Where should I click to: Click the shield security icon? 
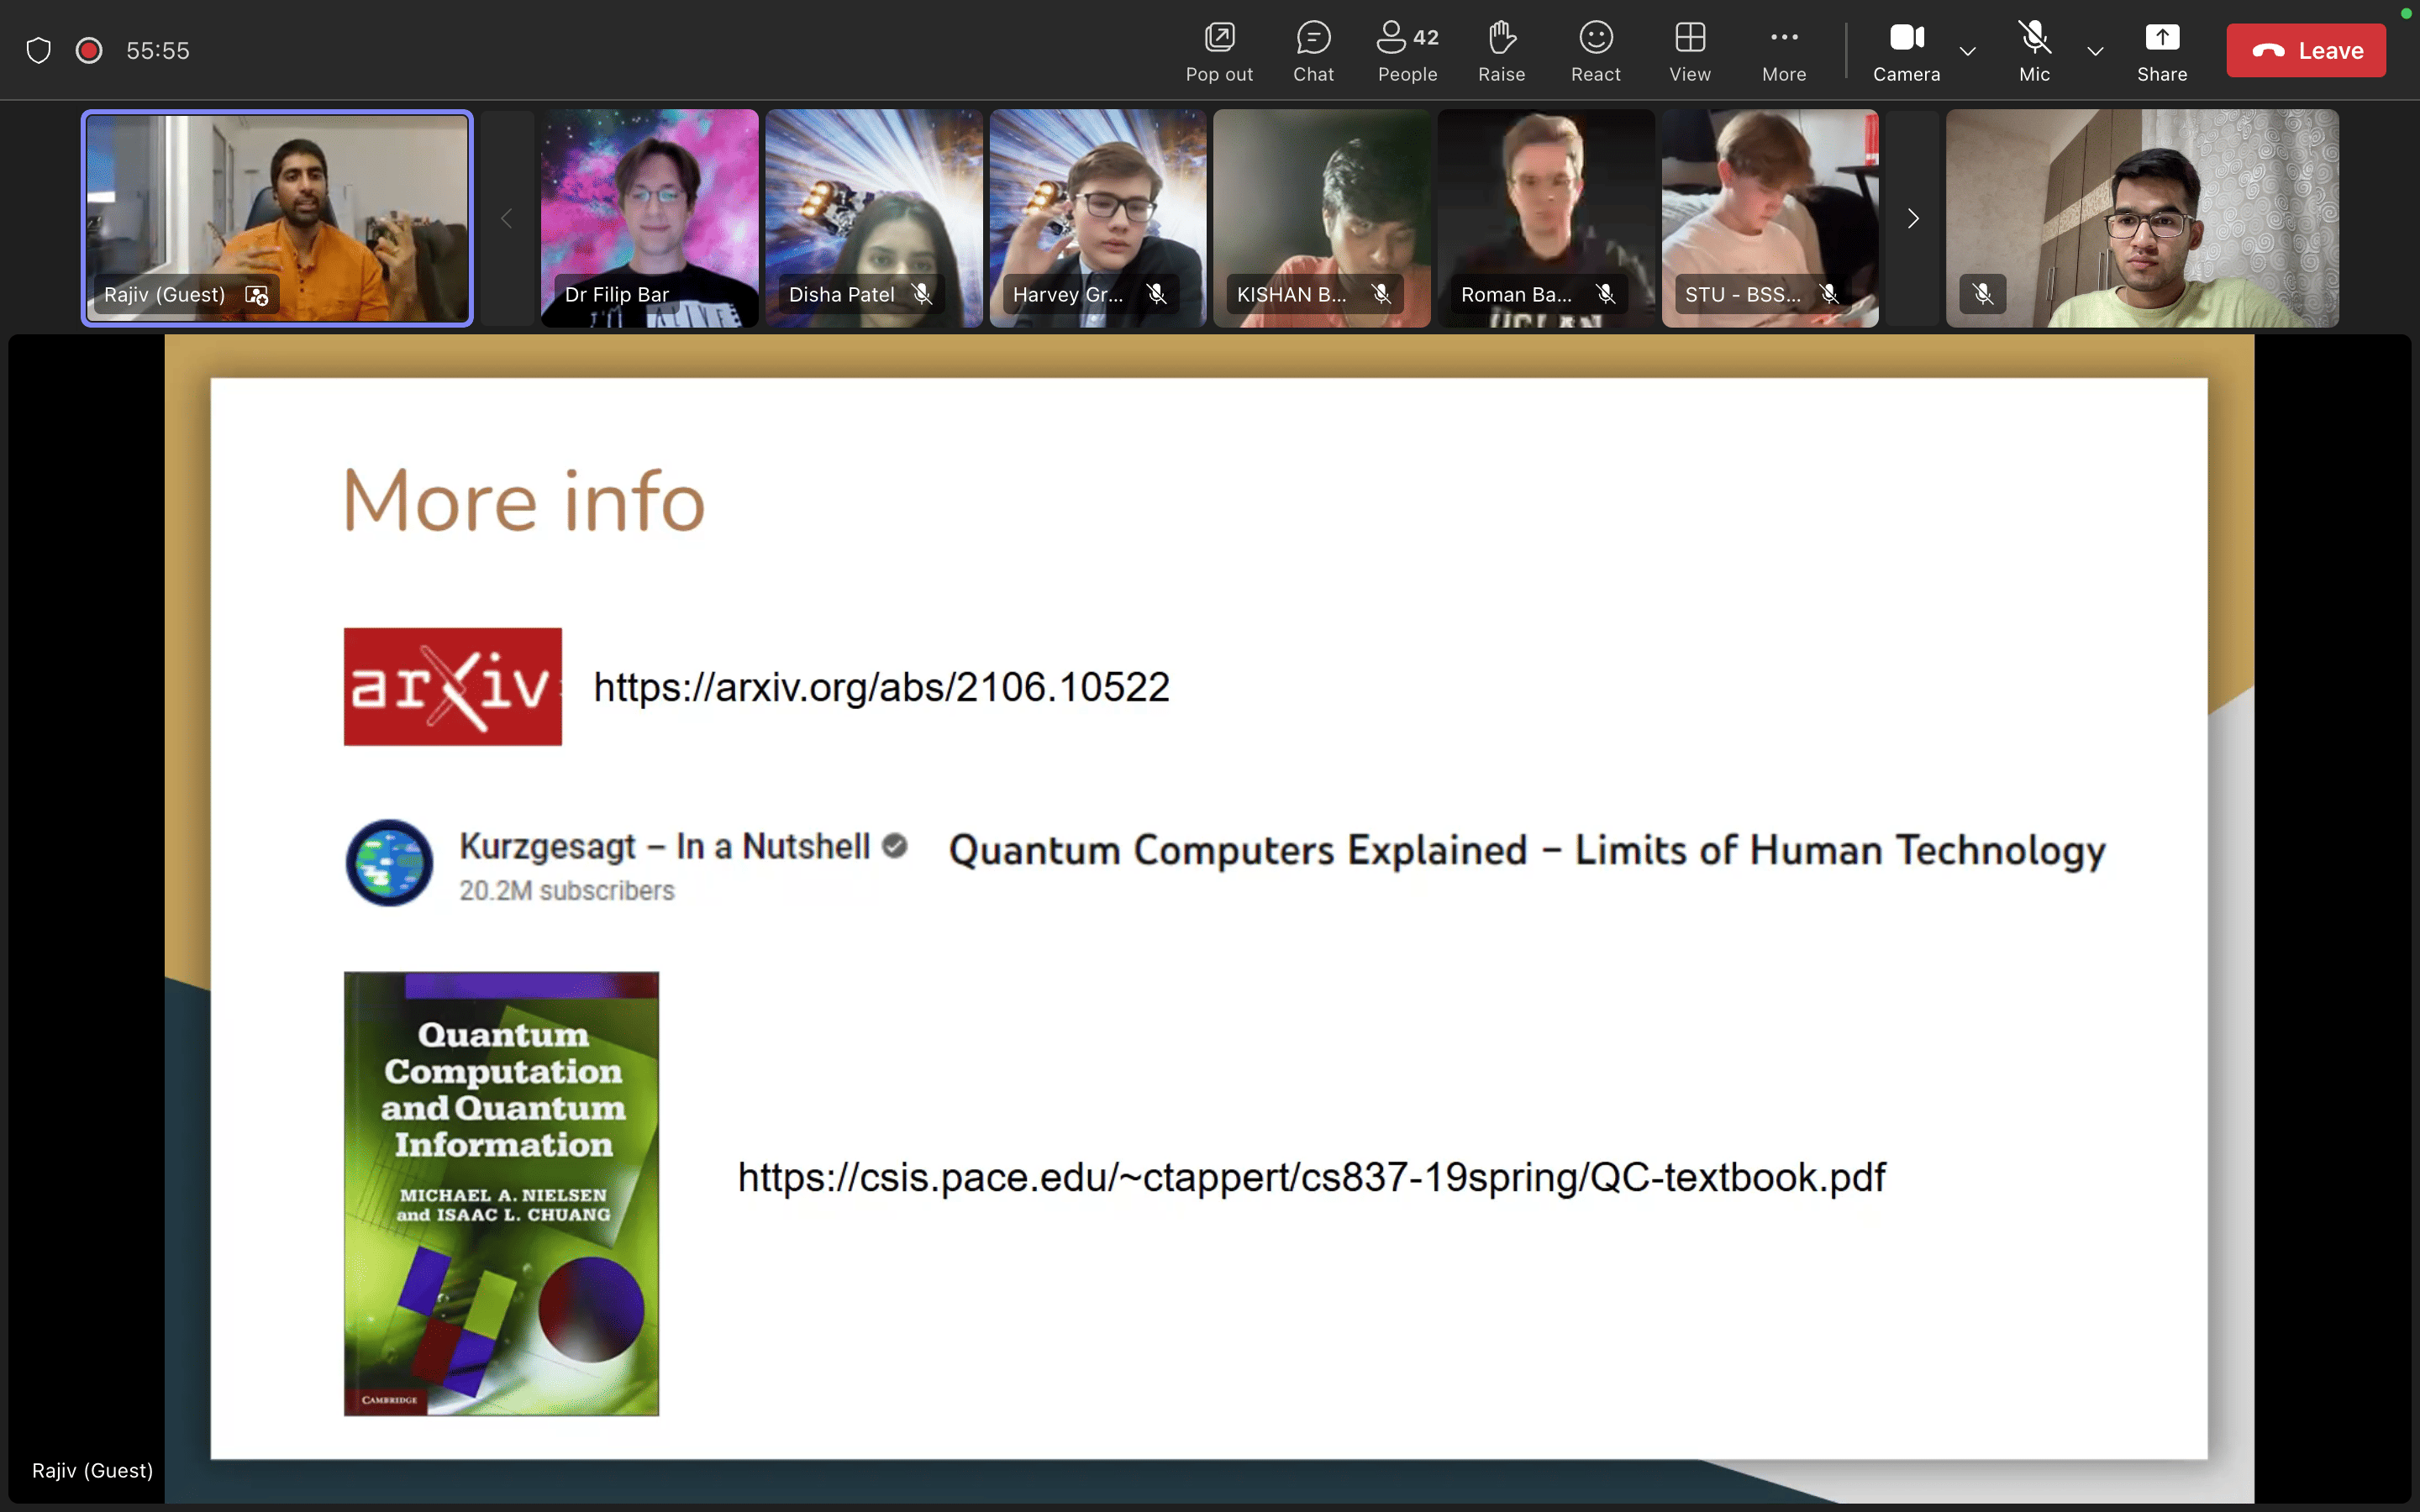(38, 50)
